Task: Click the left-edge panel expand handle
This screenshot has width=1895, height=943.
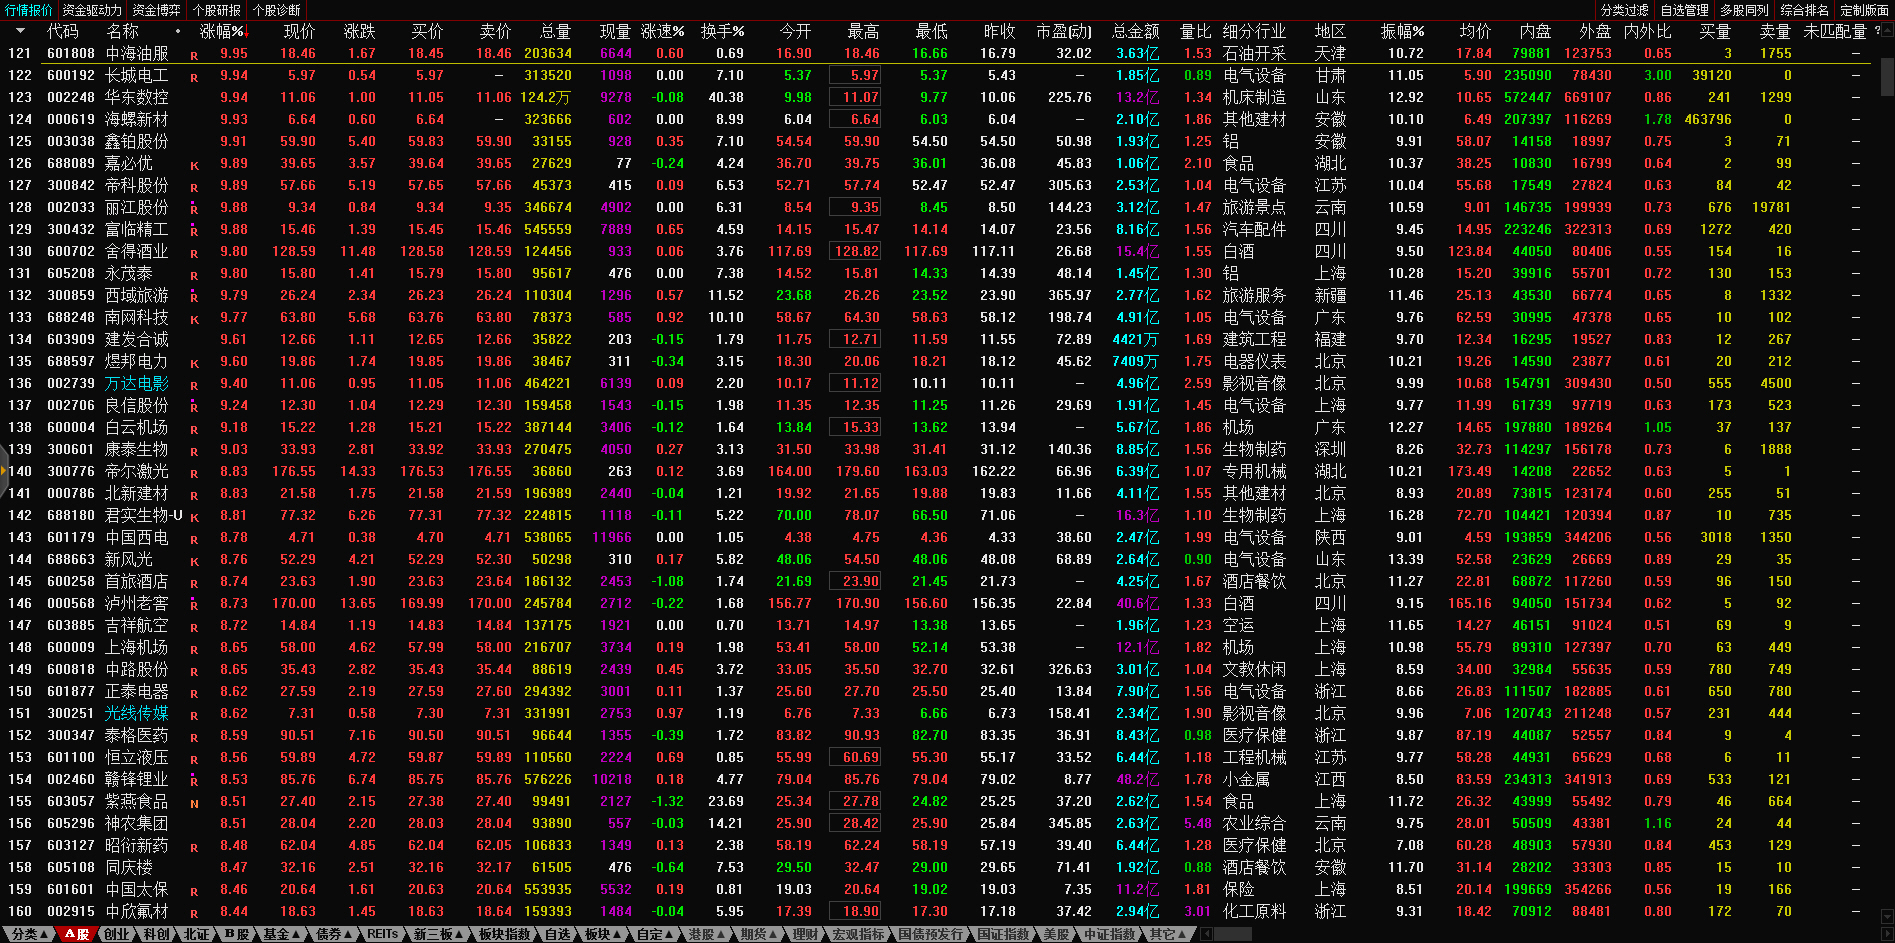Action: point(4,472)
